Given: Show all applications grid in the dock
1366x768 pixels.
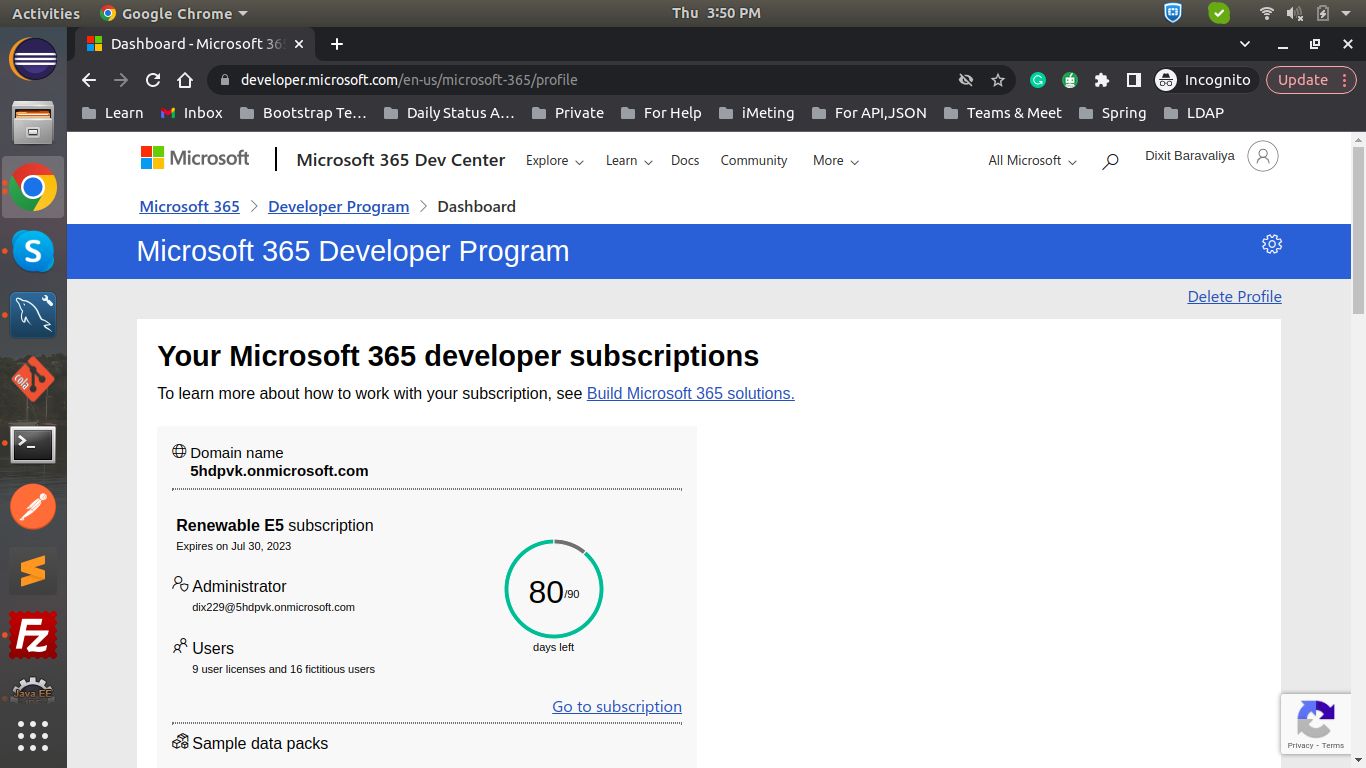Looking at the screenshot, I should [33, 735].
